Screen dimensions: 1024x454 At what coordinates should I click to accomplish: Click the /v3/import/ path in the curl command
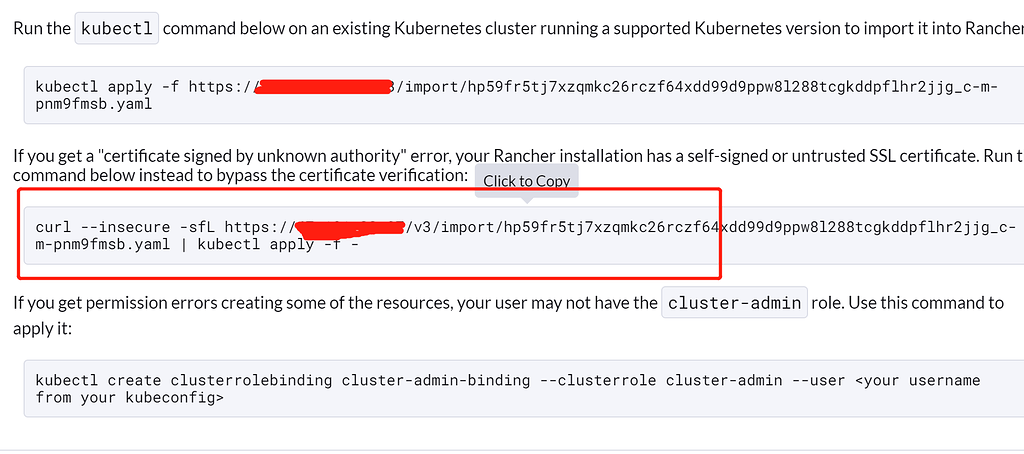coord(451,228)
